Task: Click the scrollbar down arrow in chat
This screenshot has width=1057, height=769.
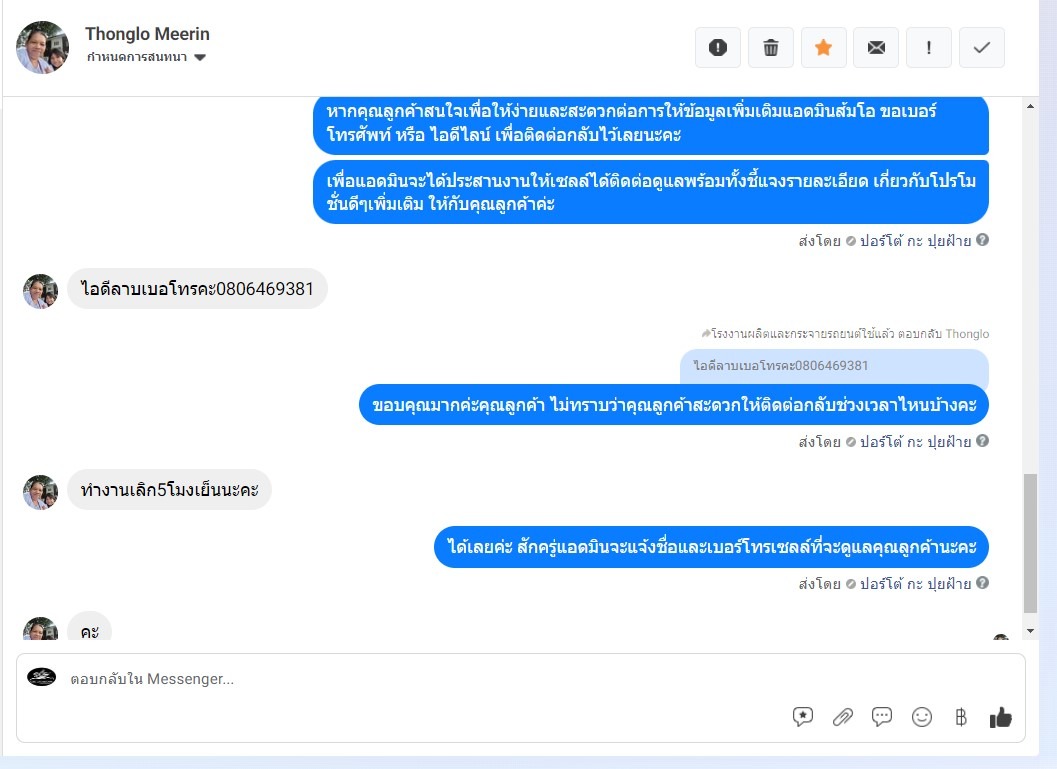Action: pyautogui.click(x=1030, y=631)
